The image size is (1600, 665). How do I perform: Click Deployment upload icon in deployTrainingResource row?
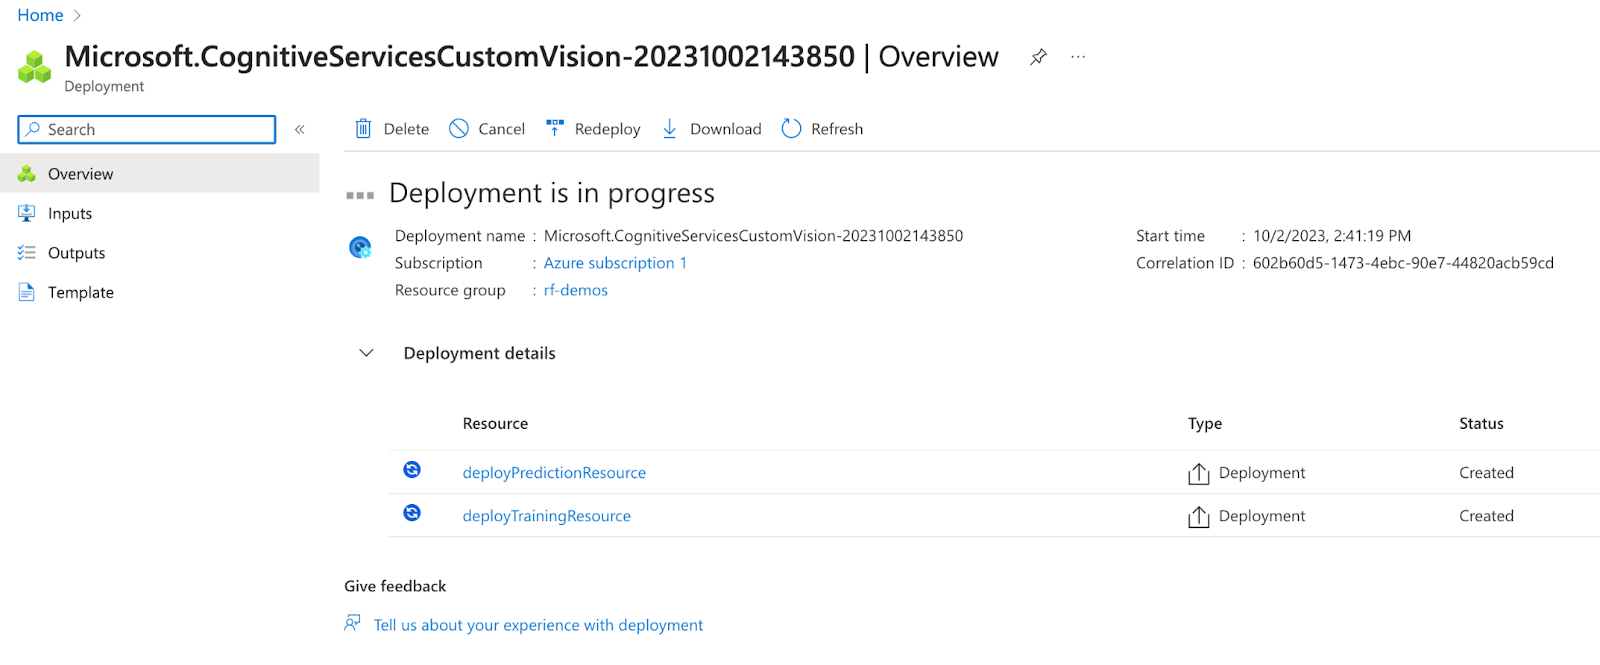(1198, 516)
